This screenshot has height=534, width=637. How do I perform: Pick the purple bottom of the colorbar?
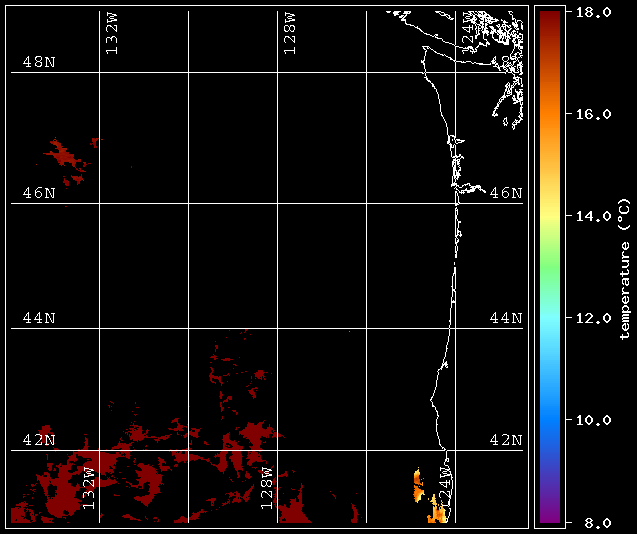tap(549, 515)
